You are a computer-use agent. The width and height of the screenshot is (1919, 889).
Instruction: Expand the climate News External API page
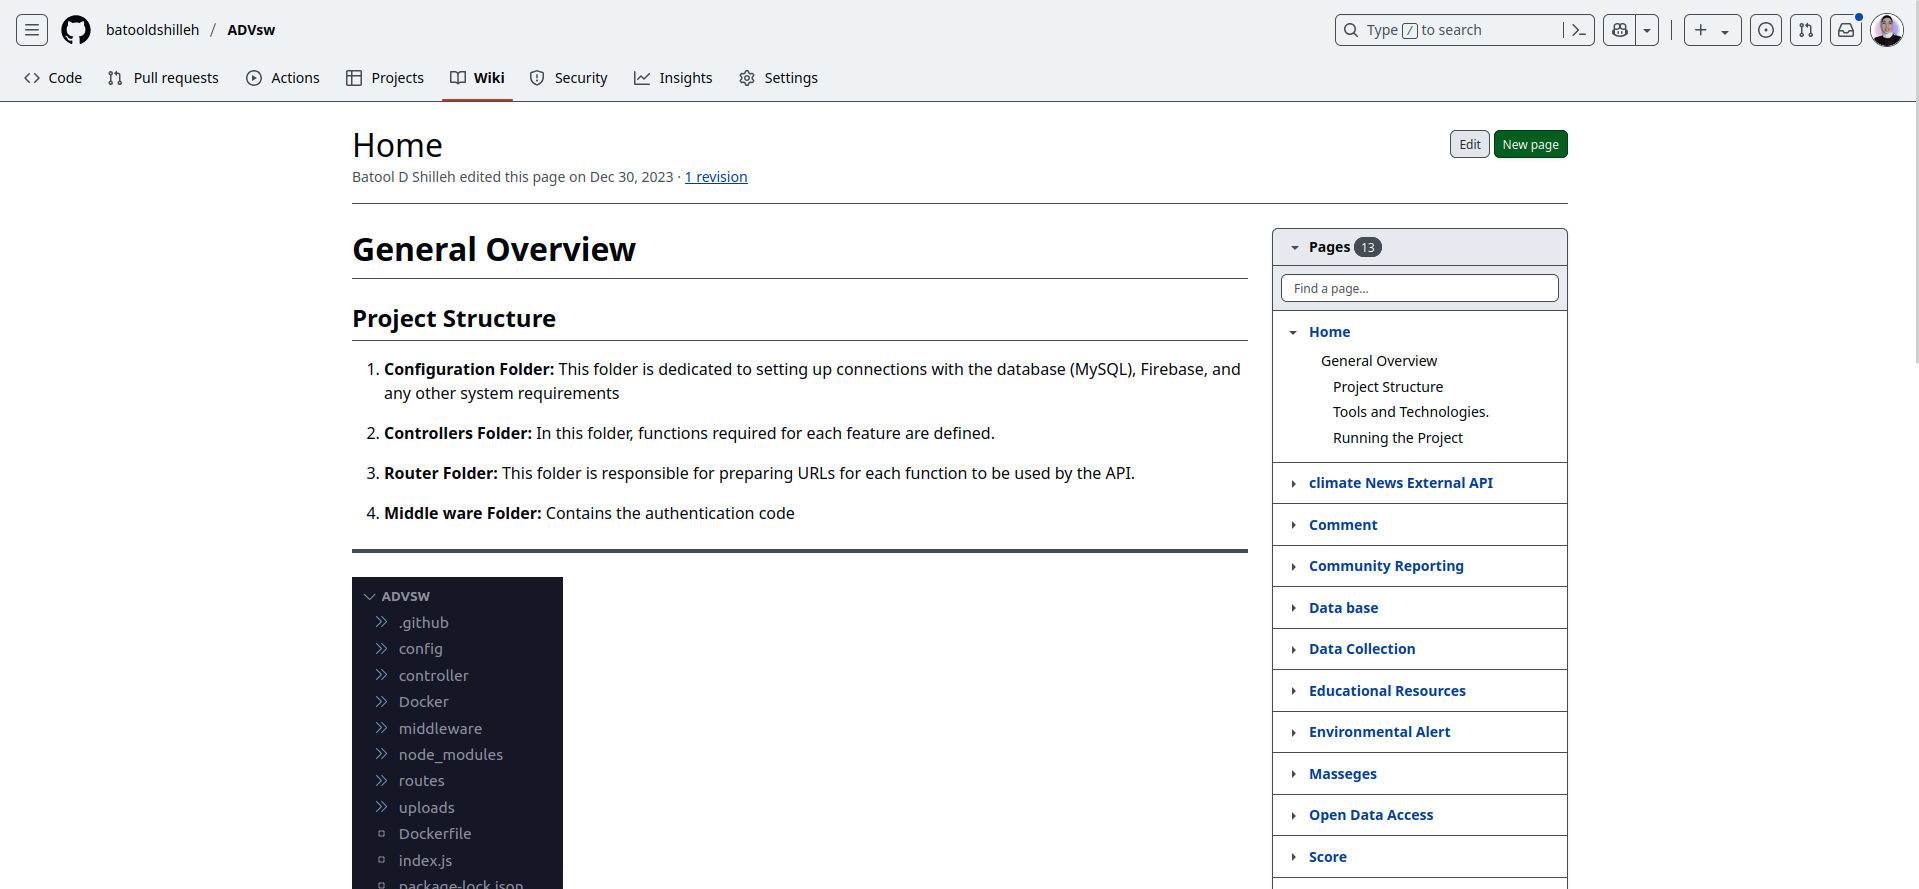(1293, 483)
